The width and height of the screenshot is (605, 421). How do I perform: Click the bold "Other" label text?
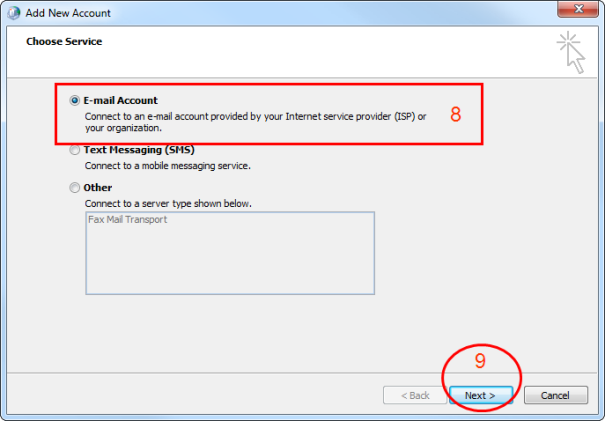pyautogui.click(x=98, y=188)
